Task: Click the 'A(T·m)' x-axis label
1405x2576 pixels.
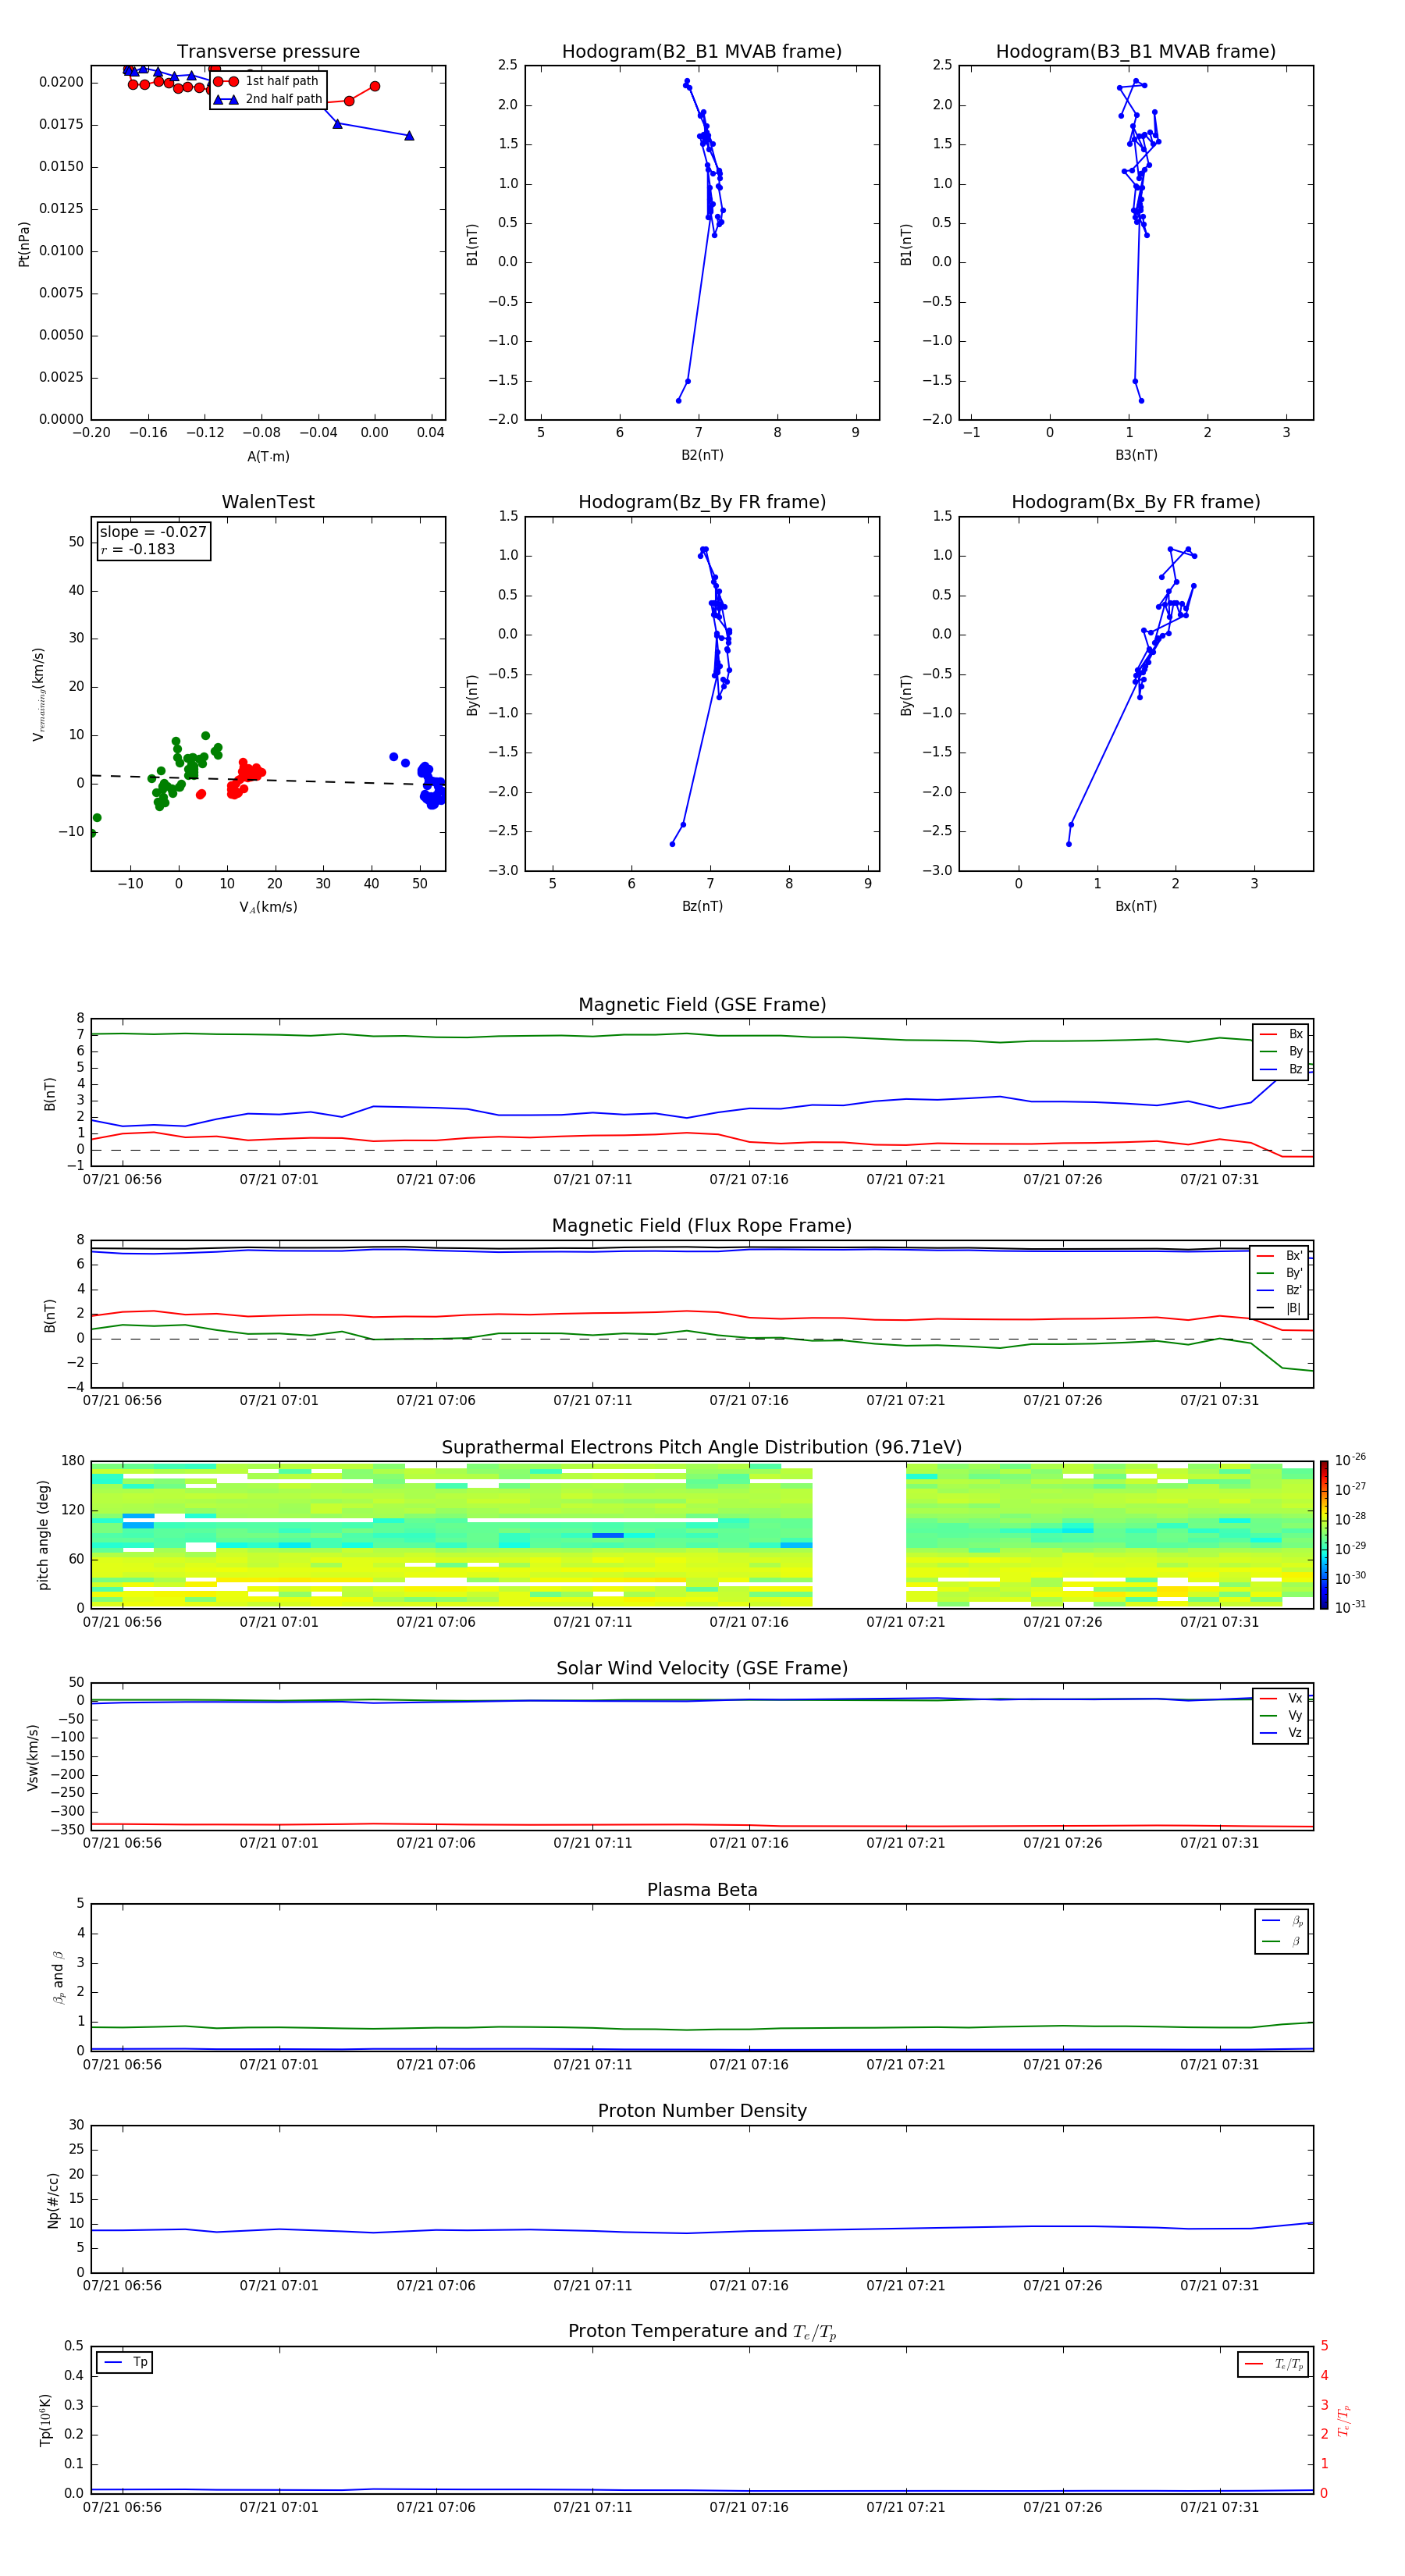Action: [268, 456]
